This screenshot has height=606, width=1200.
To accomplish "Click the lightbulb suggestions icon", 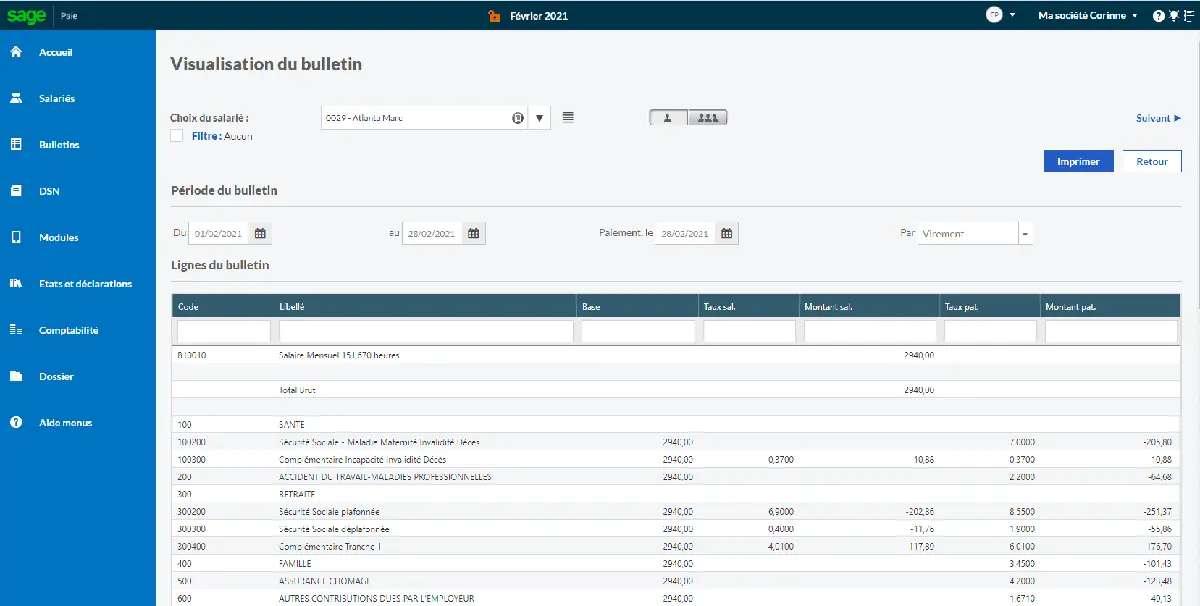I will (1170, 15).
